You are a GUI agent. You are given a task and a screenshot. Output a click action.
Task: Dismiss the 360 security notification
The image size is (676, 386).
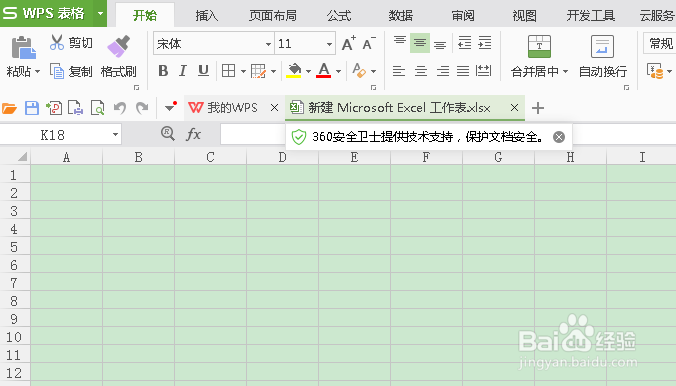[x=559, y=137]
